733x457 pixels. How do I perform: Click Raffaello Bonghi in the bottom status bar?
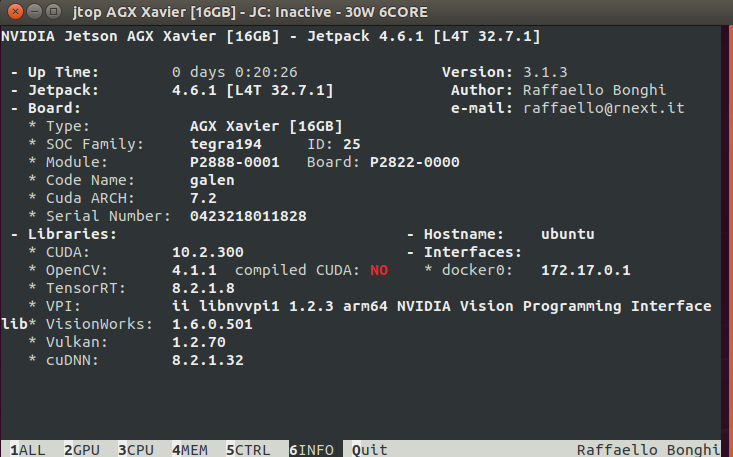pyautogui.click(x=647, y=449)
